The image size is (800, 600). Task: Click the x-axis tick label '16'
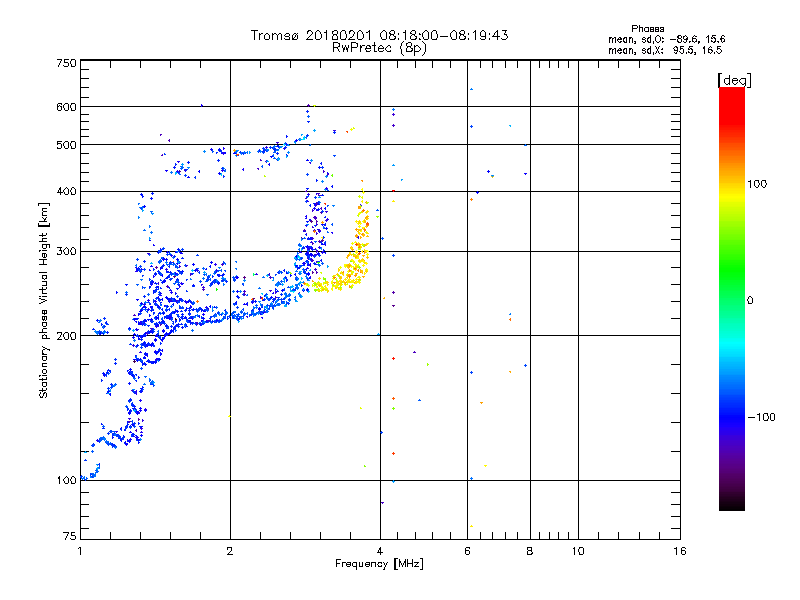coord(680,551)
